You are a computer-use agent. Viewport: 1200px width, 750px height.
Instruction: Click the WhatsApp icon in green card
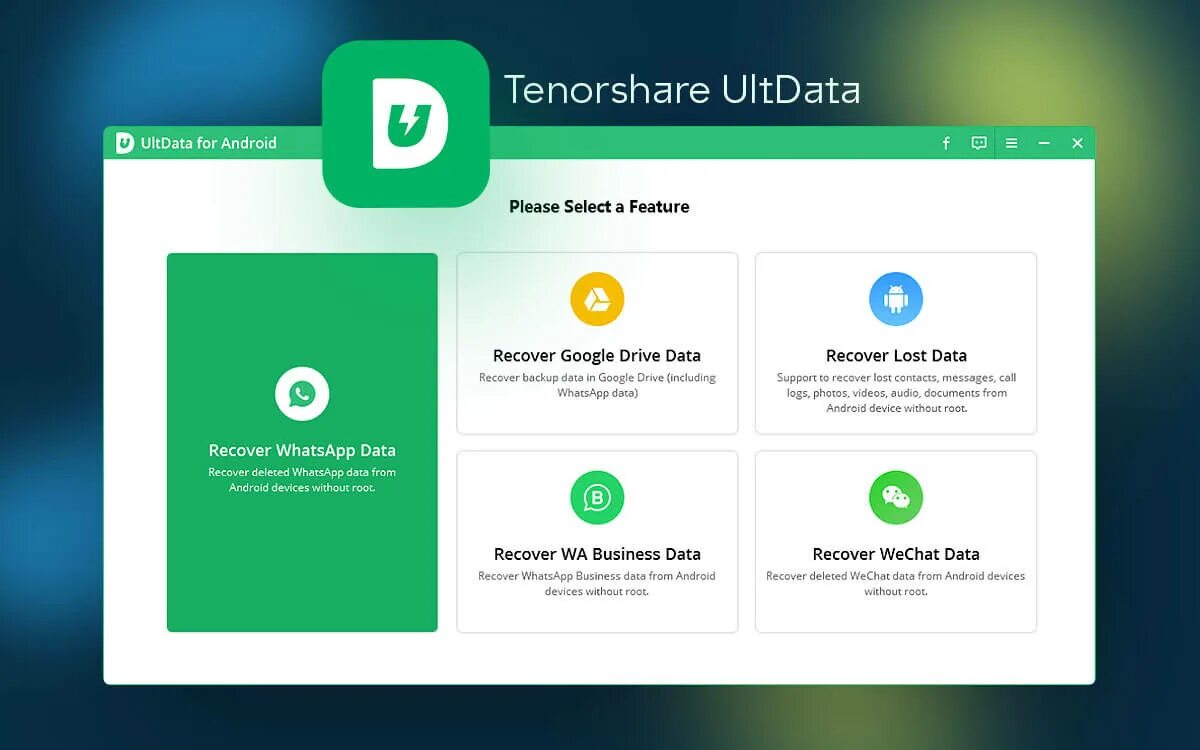coord(302,394)
